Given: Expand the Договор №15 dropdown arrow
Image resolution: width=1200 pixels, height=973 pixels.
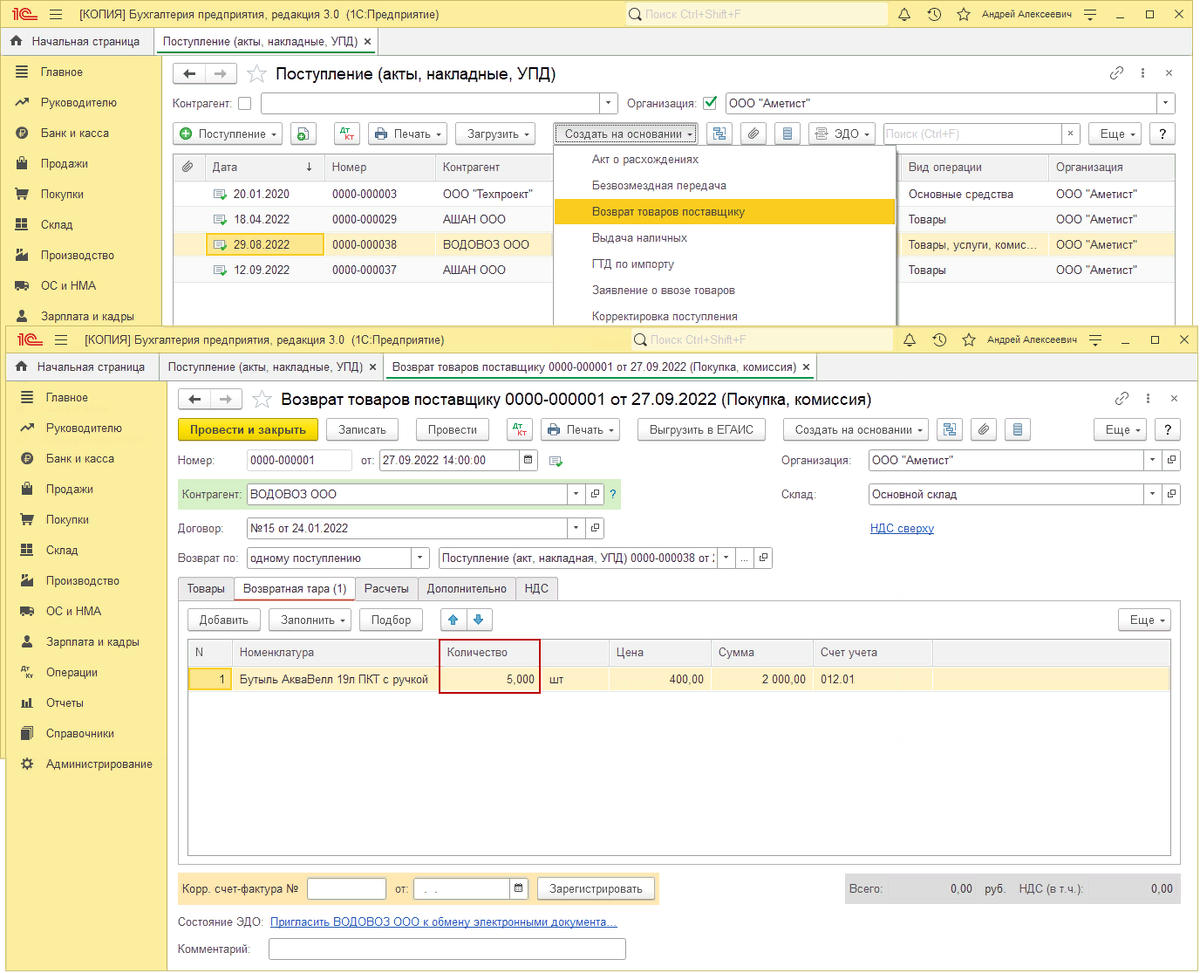Looking at the screenshot, I should pyautogui.click(x=575, y=527).
